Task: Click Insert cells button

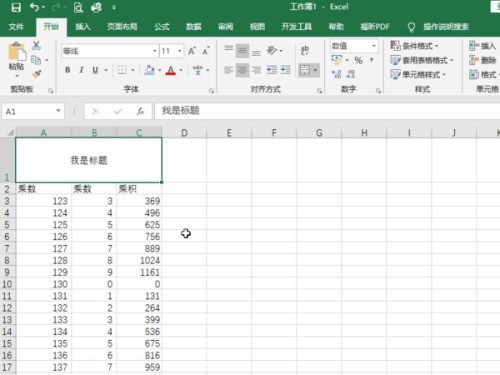Action: click(x=482, y=46)
